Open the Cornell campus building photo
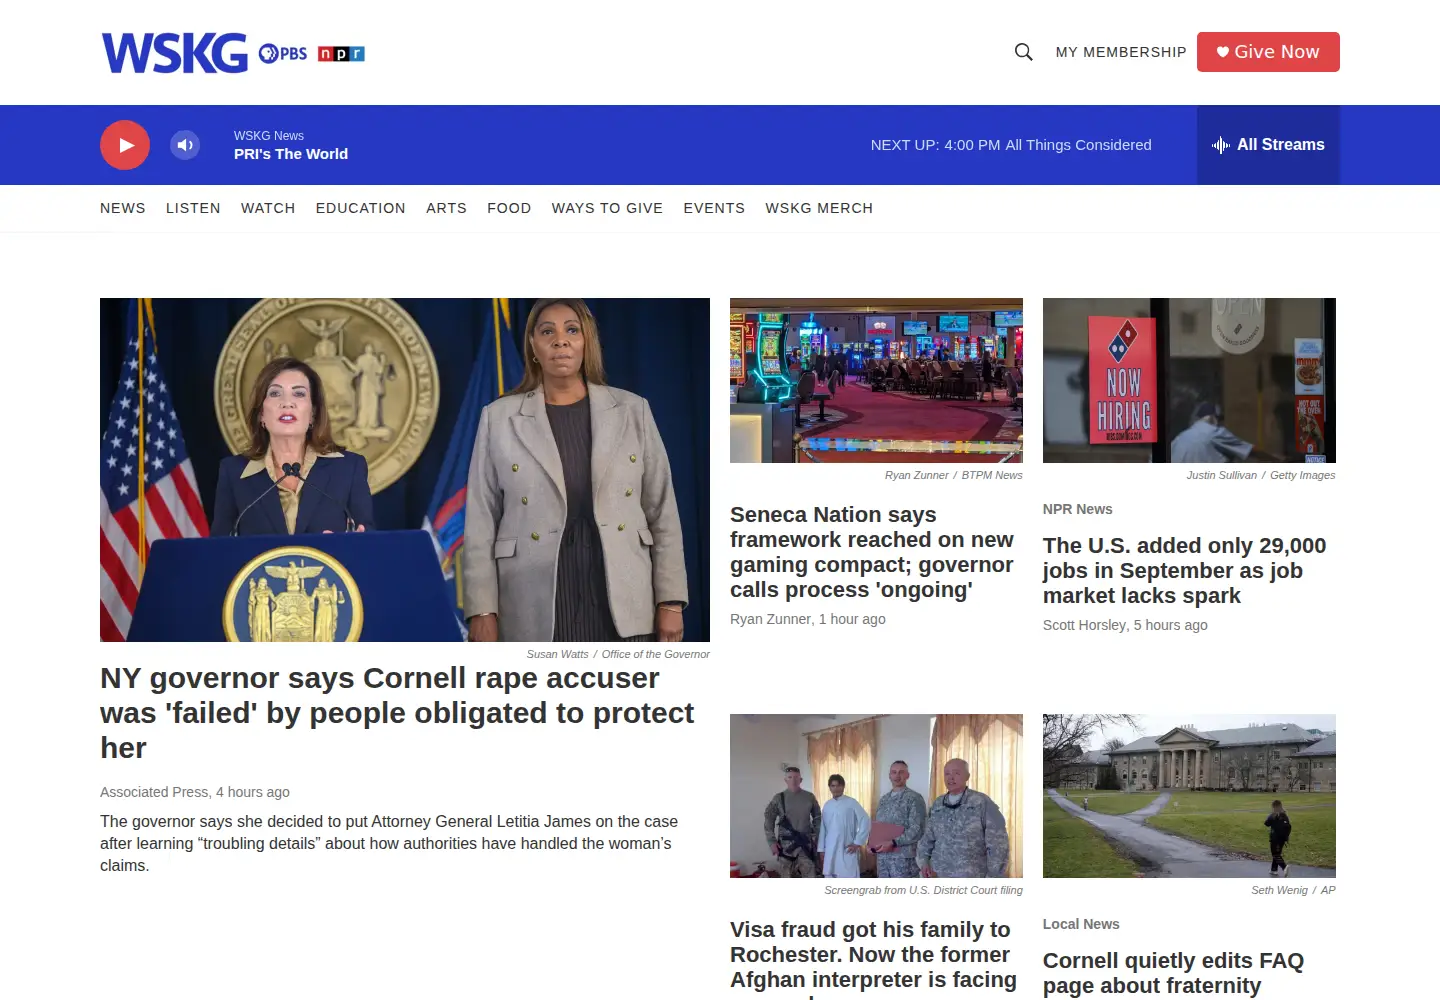This screenshot has width=1440, height=1000. point(1189,796)
